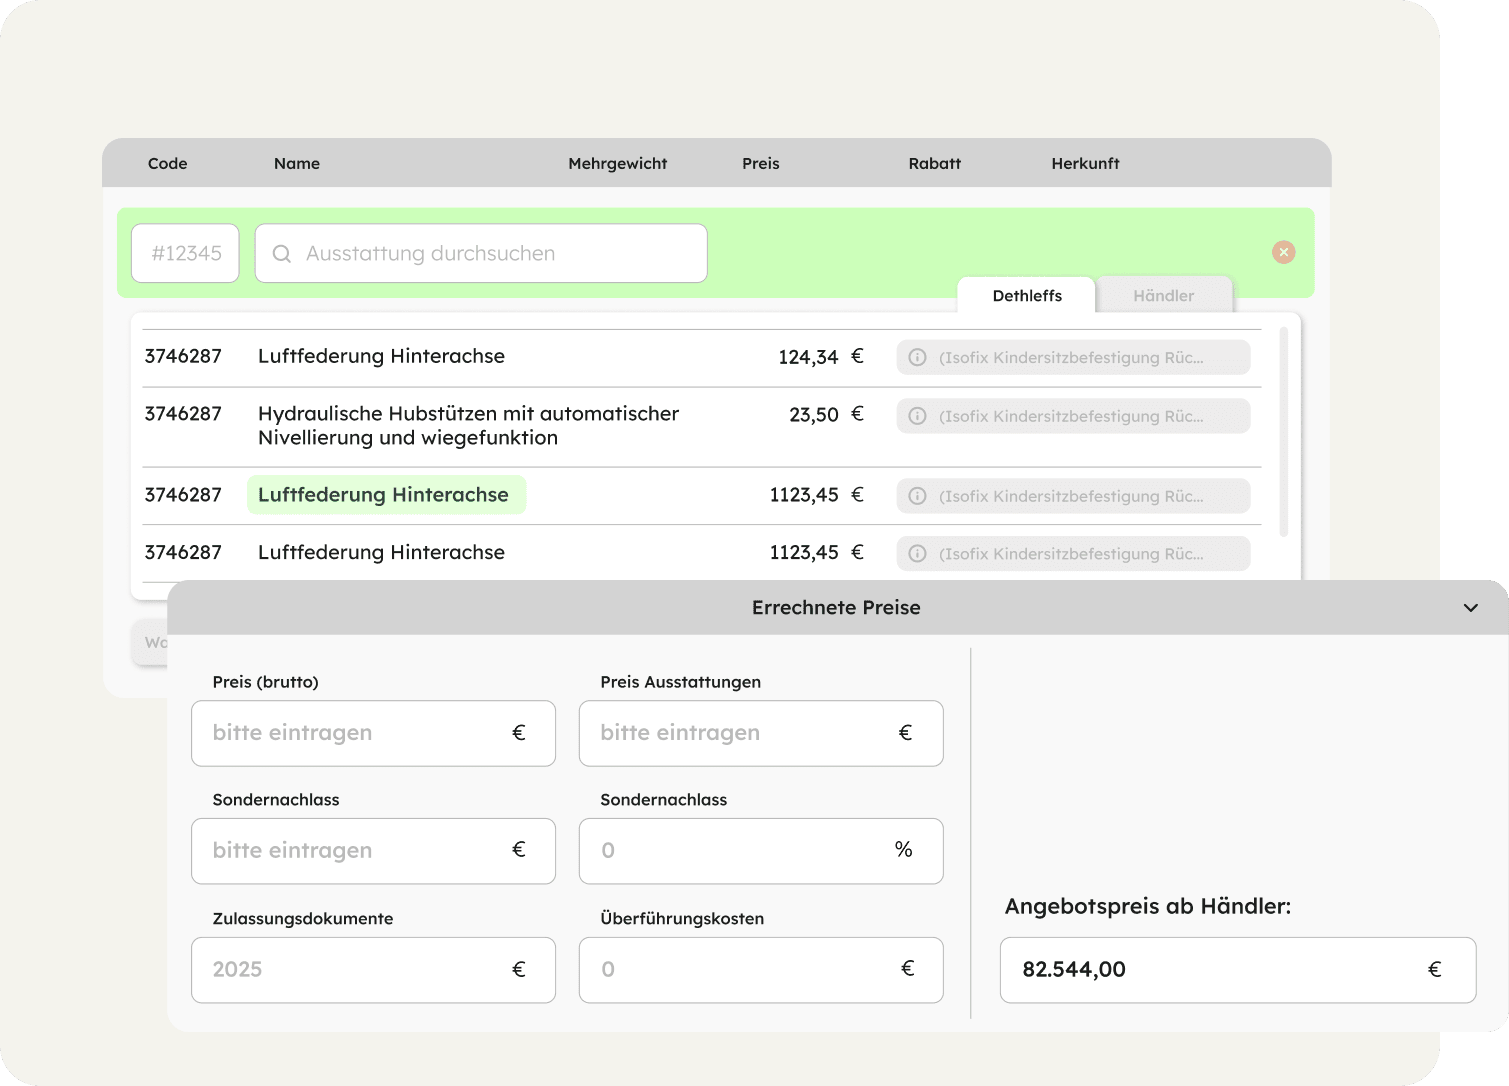Viewport: 1509px width, 1086px height.
Task: Click the Angebotspreis ab Händler field
Action: 1216,970
